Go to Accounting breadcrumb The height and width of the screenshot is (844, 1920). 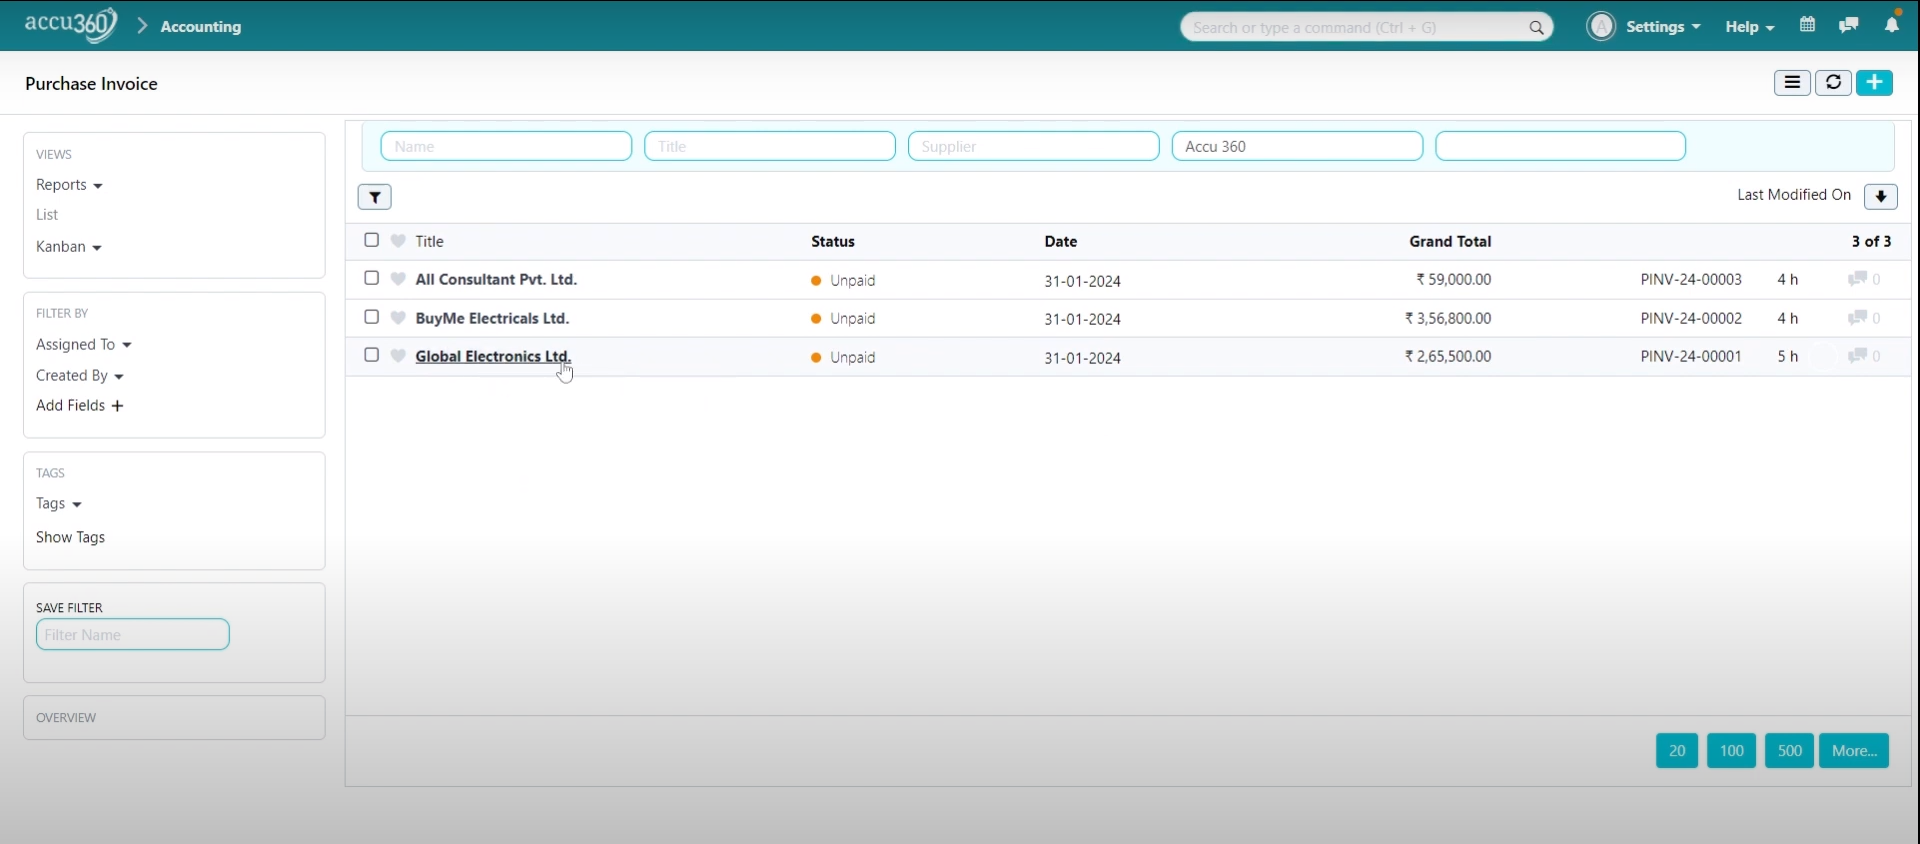201,27
